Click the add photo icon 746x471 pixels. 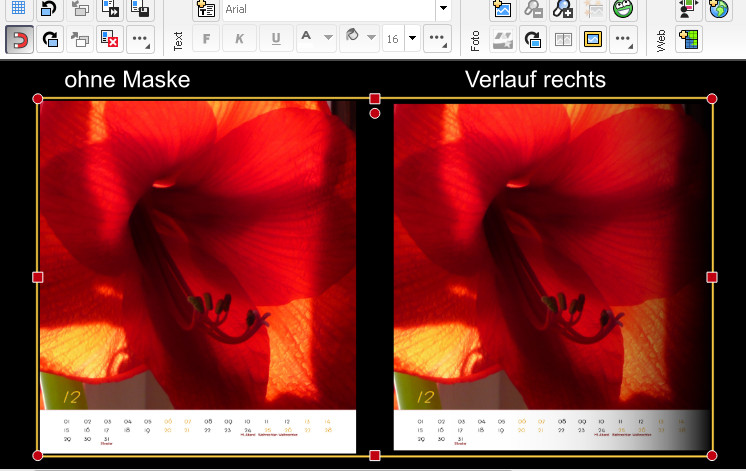click(502, 9)
